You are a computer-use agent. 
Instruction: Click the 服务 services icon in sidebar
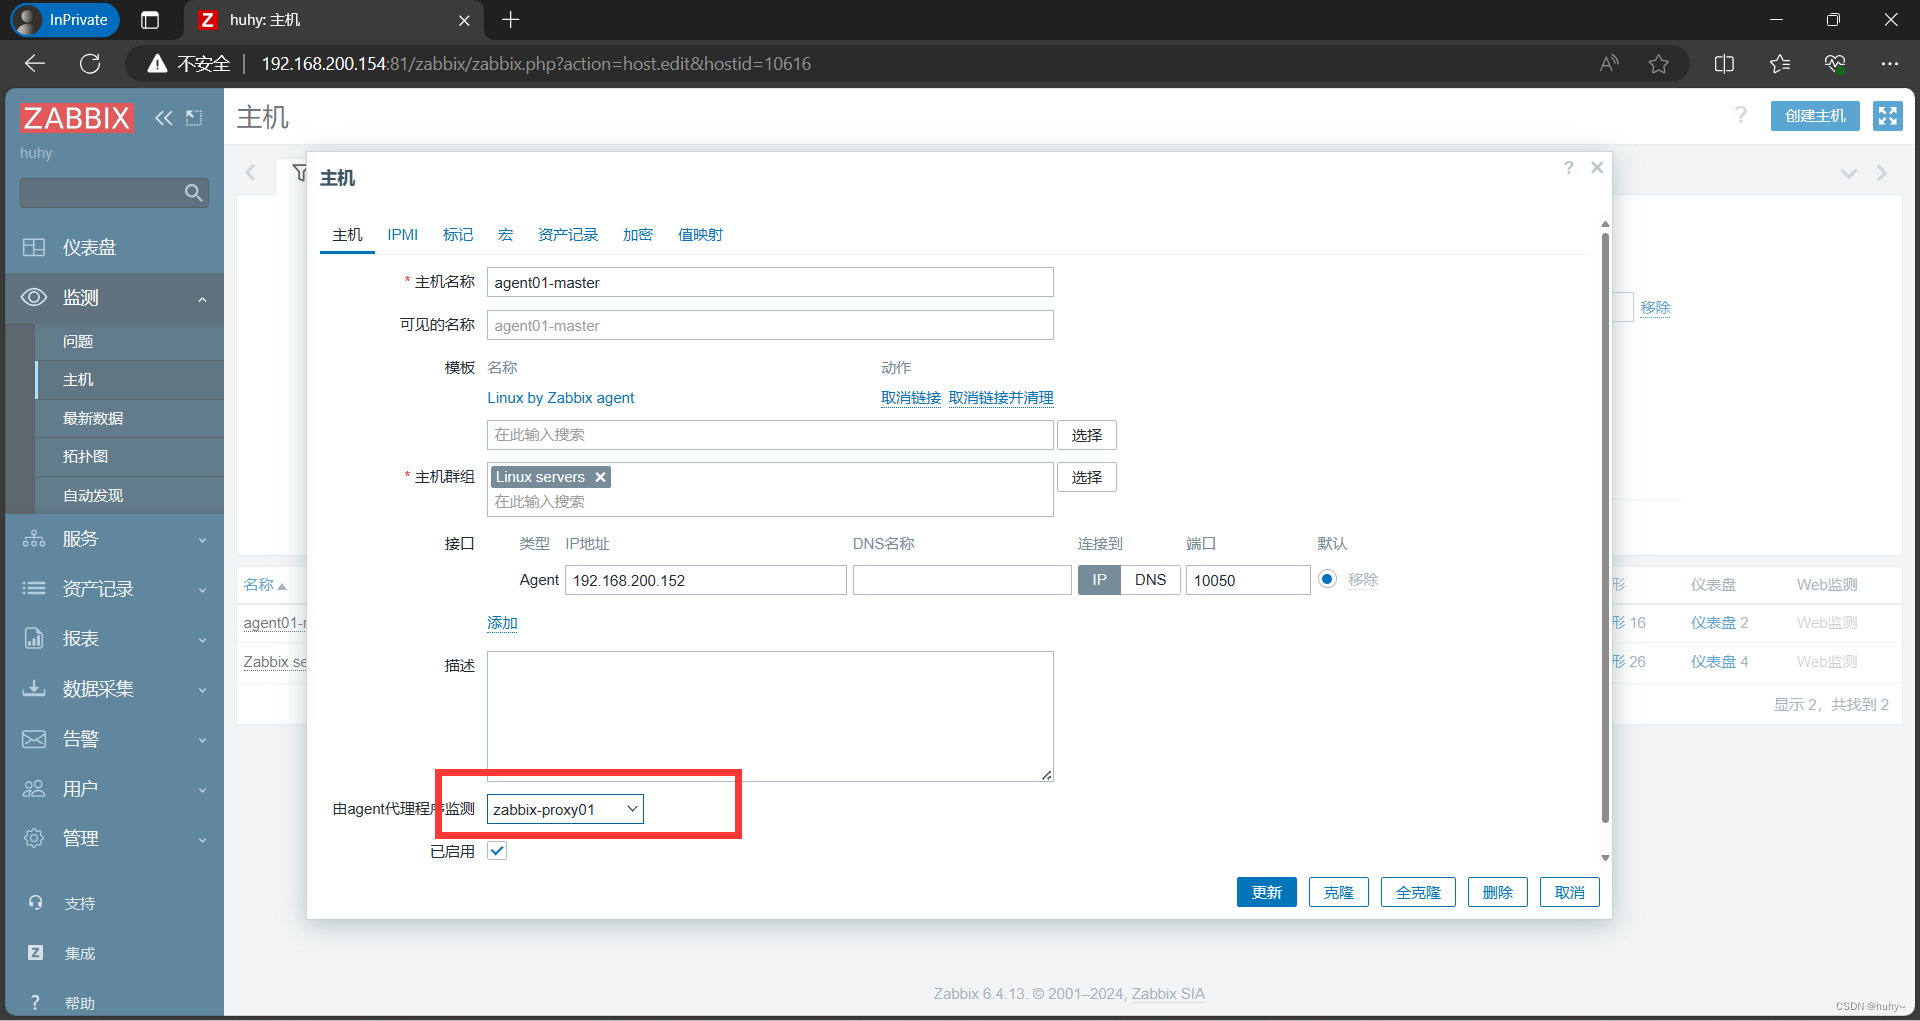pyautogui.click(x=34, y=539)
